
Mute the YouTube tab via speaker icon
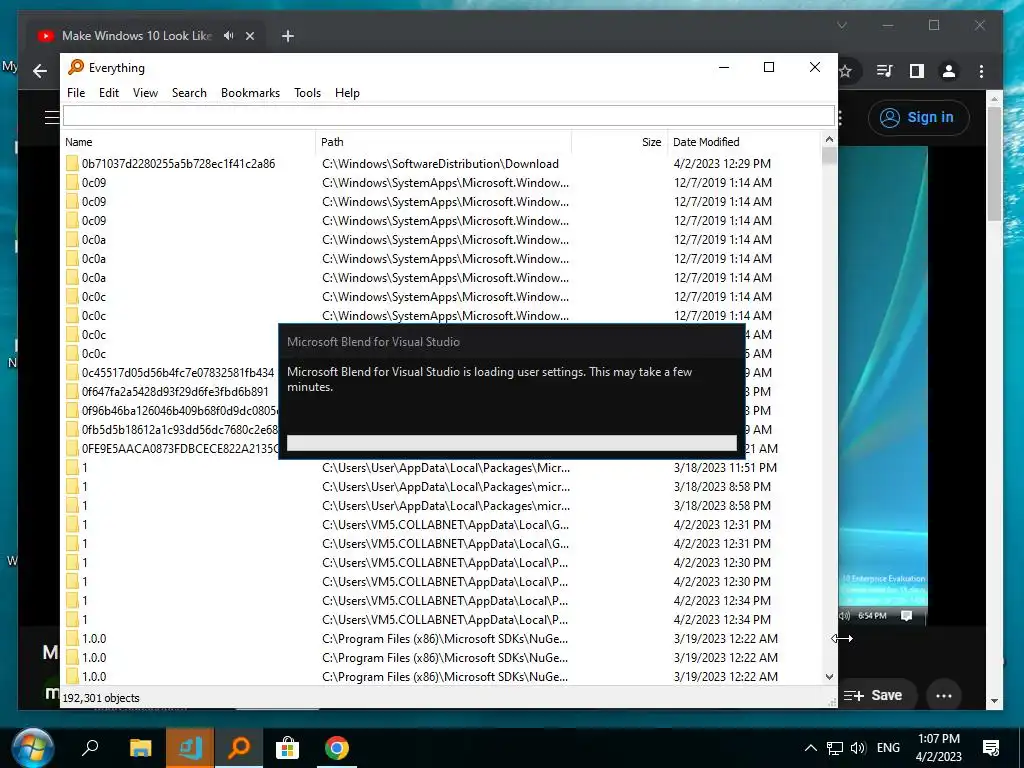[x=229, y=35]
